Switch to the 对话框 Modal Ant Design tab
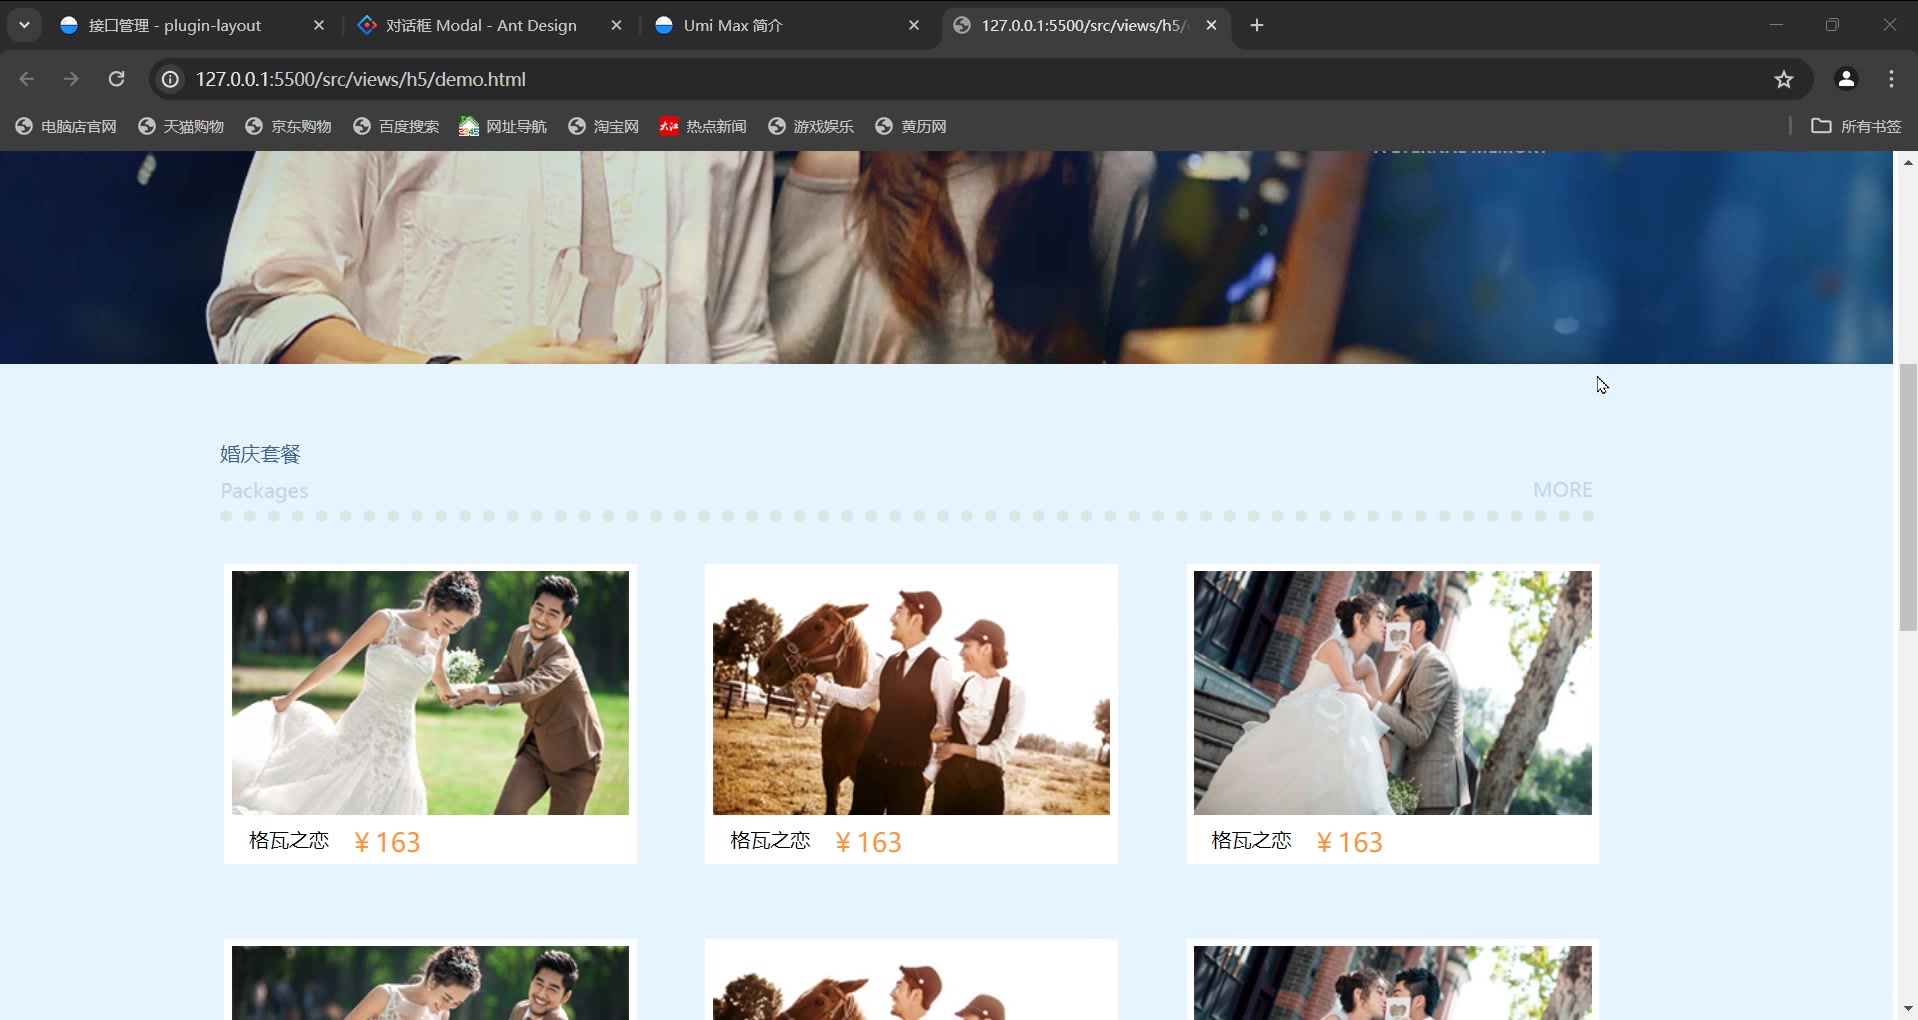Image resolution: width=1918 pixels, height=1020 pixels. (480, 25)
